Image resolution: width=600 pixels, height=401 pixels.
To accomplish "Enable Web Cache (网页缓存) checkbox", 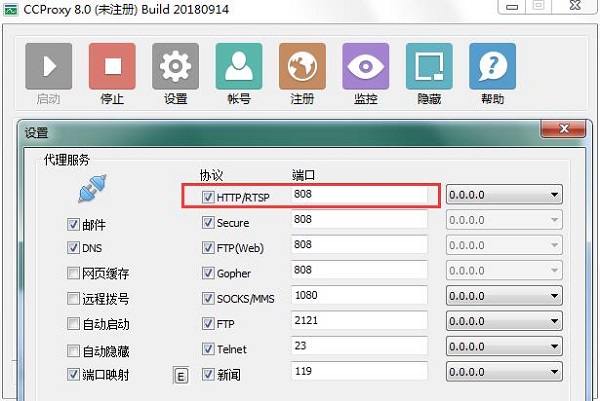I will pos(73,273).
